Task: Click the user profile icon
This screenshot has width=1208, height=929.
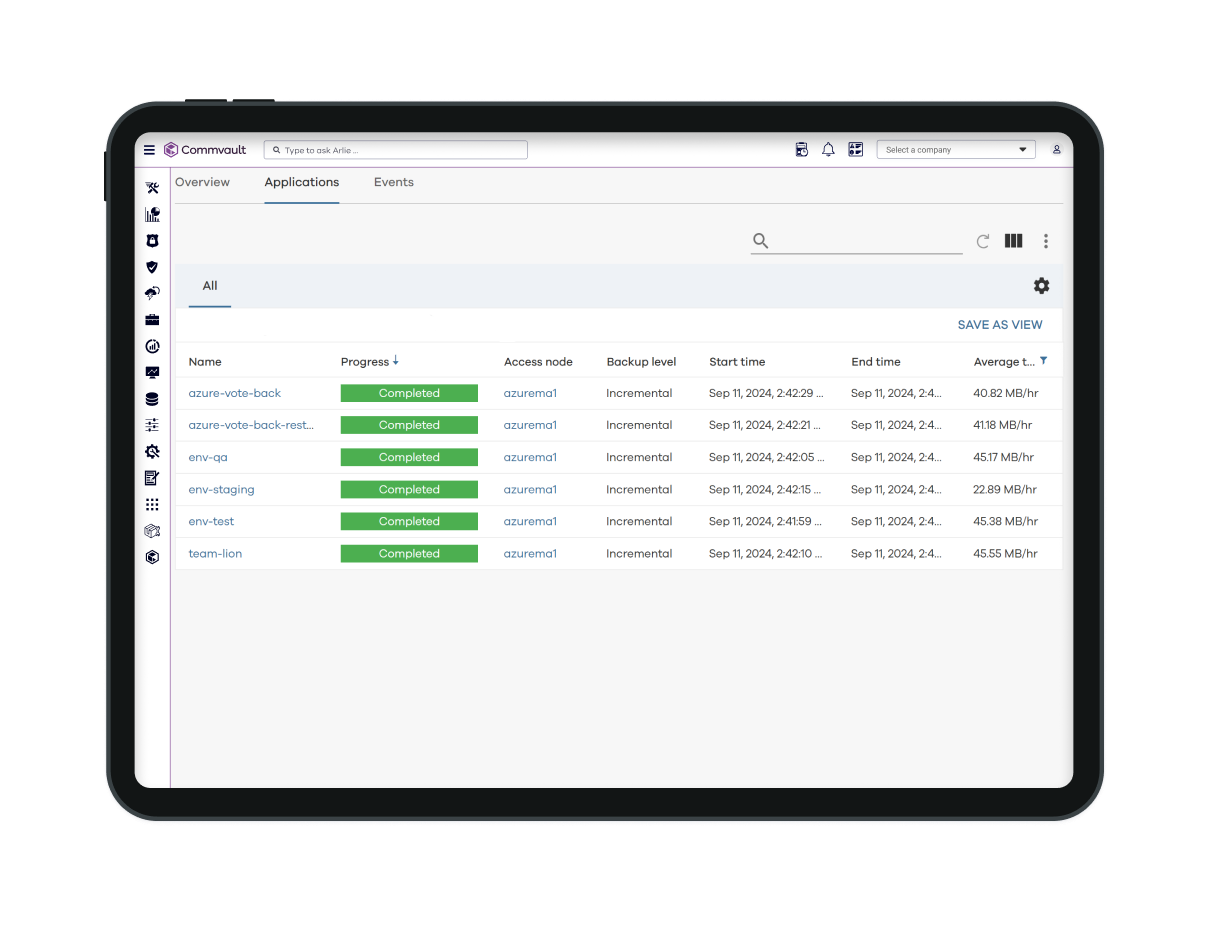Action: coord(1056,150)
